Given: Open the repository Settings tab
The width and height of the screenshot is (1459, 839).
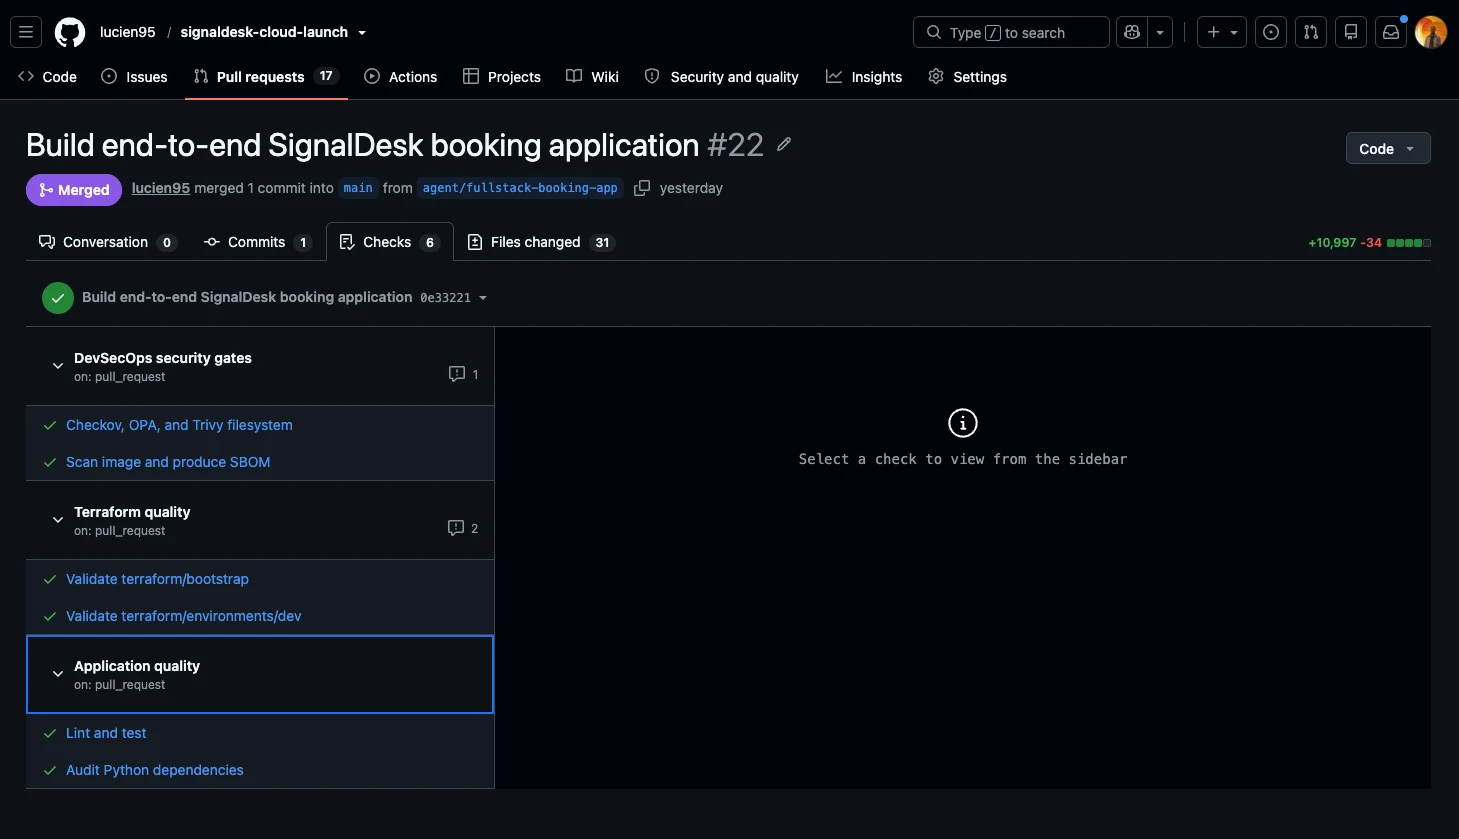Looking at the screenshot, I should point(967,77).
